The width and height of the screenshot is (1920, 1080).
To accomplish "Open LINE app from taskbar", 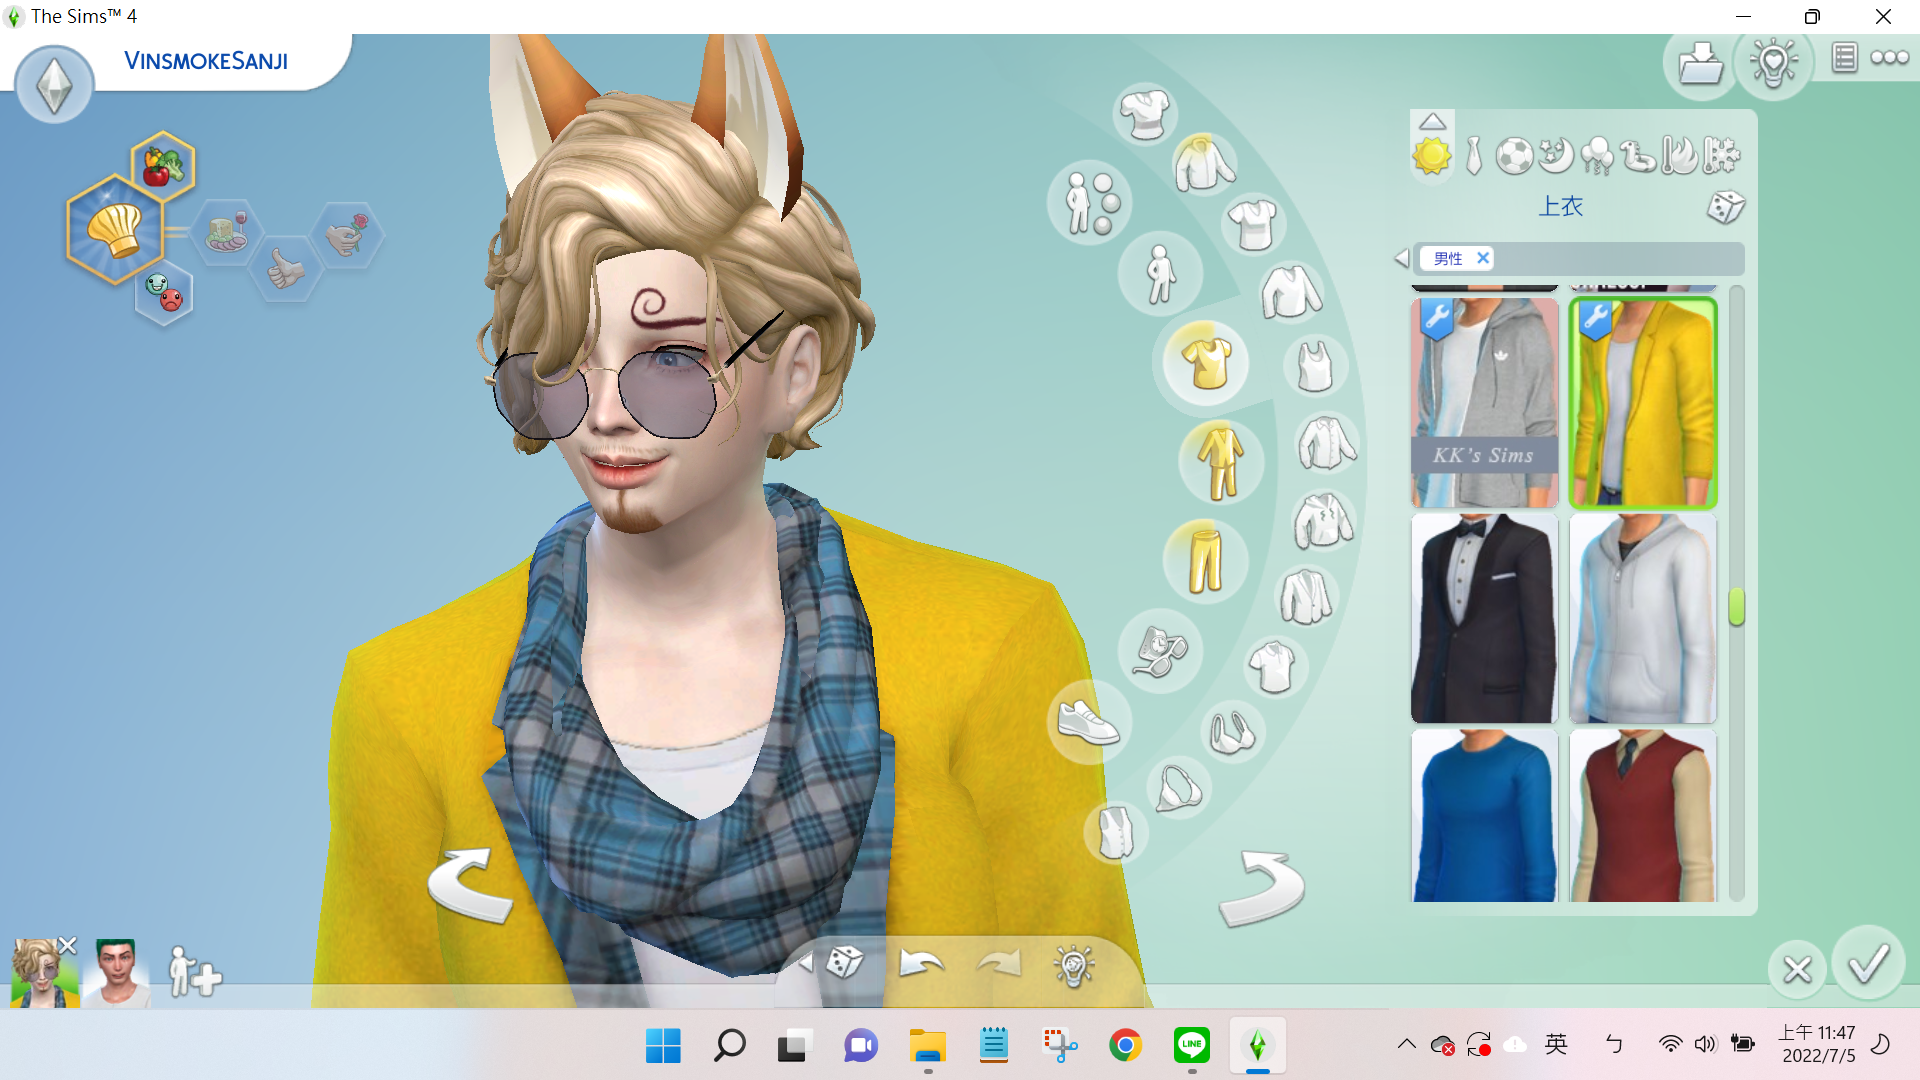I will coord(1191,1046).
